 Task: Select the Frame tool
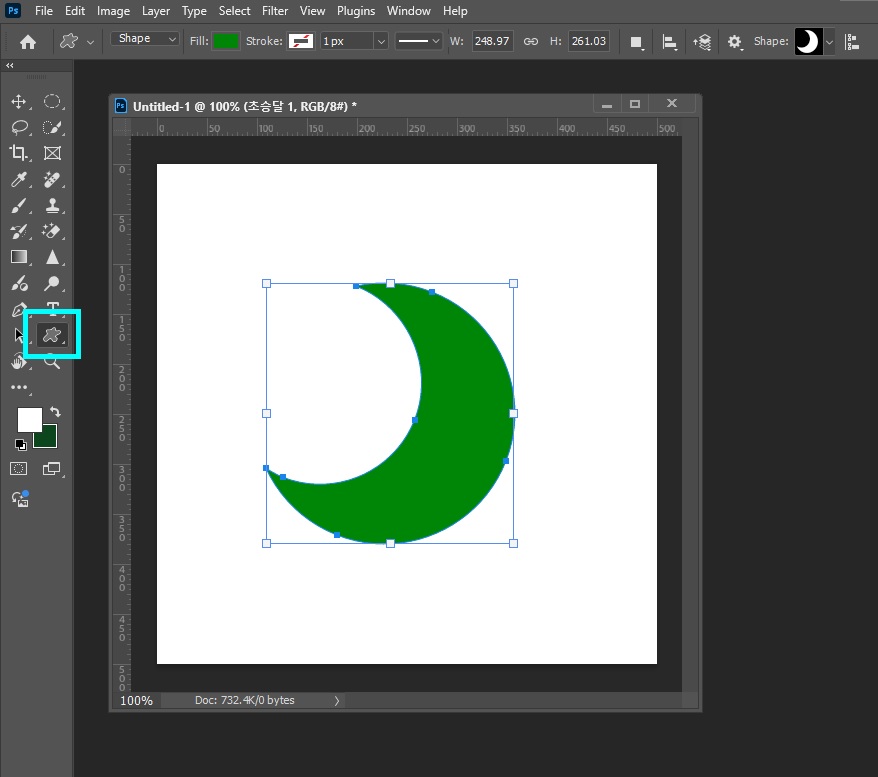pos(52,153)
